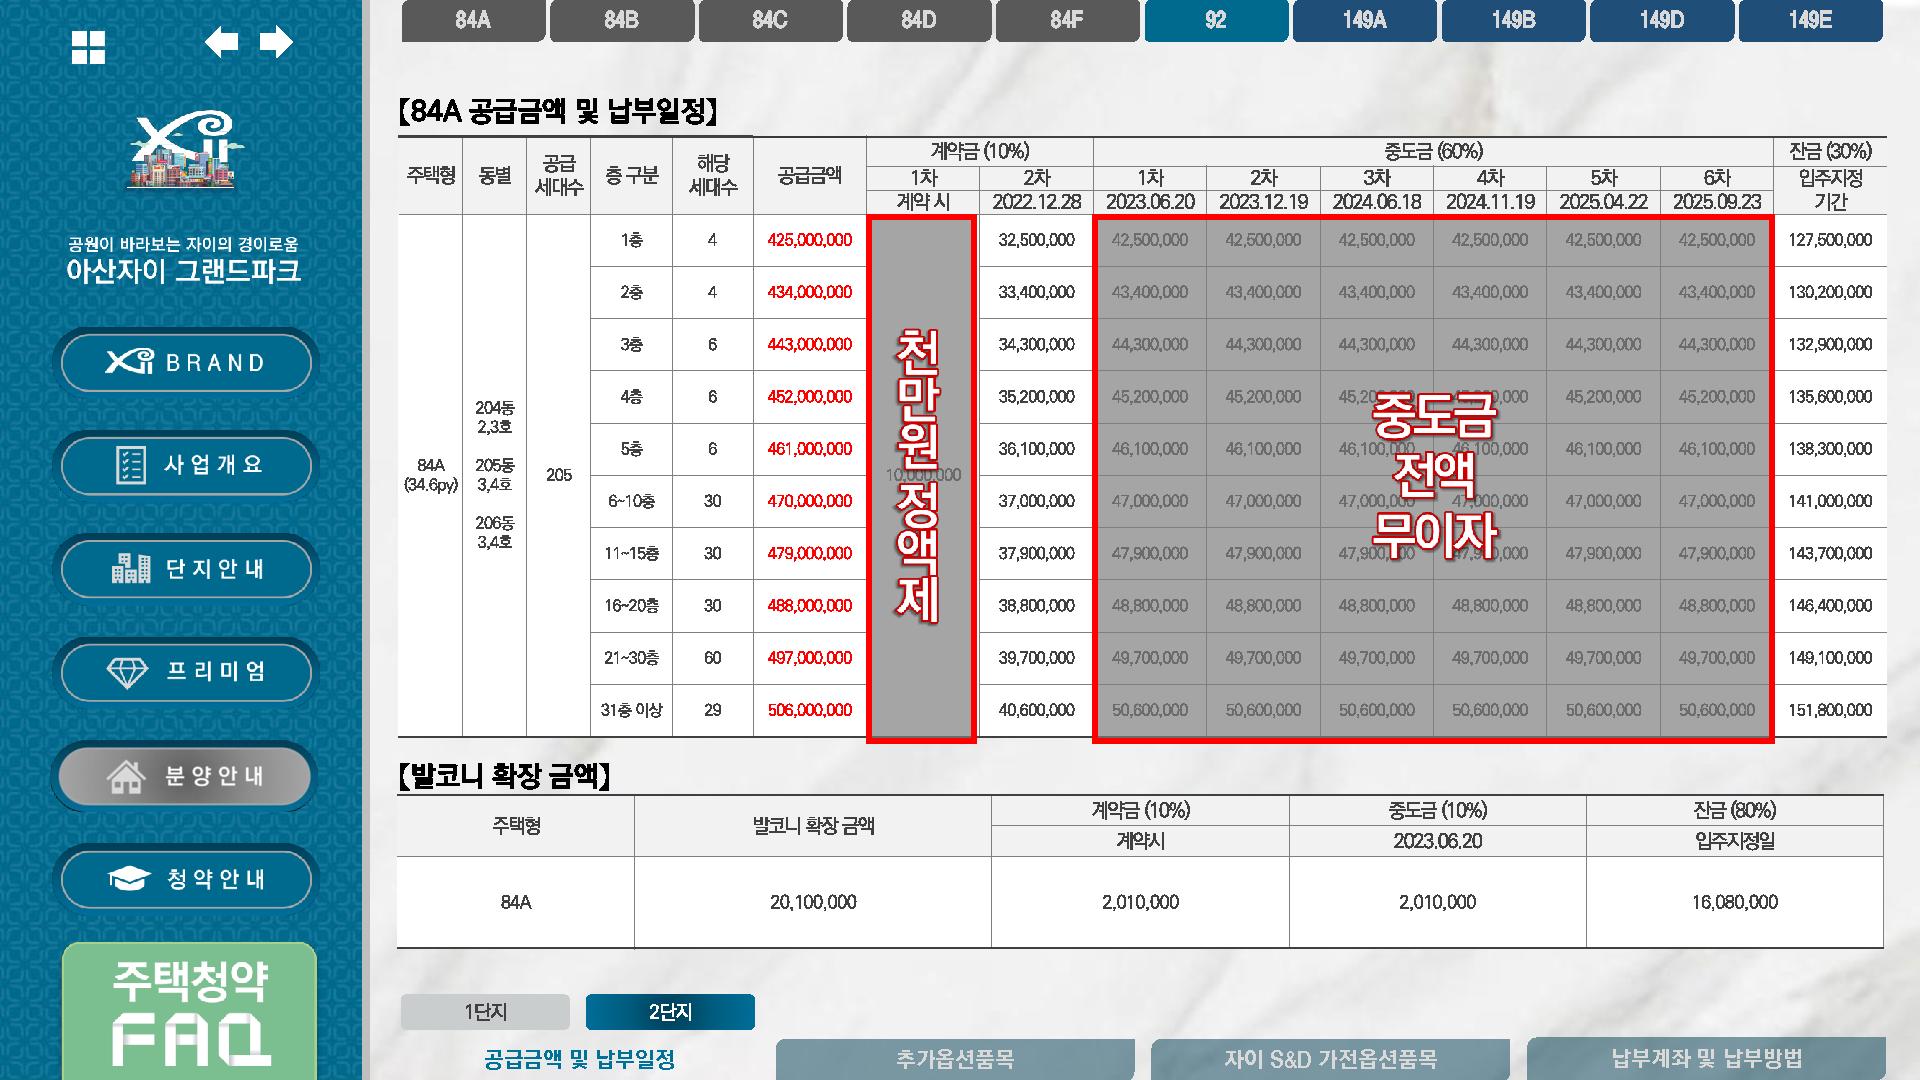Open 추가옵션품목 section
This screenshot has width=1920, height=1080.
pyautogui.click(x=955, y=1059)
